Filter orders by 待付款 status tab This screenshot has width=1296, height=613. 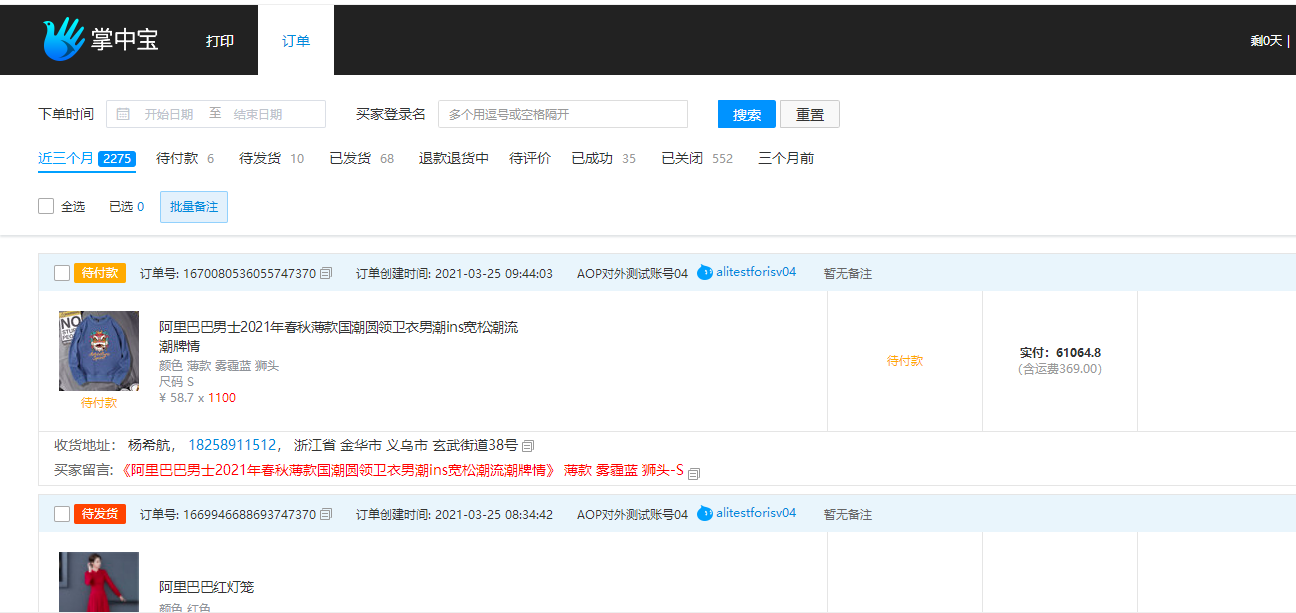click(186, 158)
